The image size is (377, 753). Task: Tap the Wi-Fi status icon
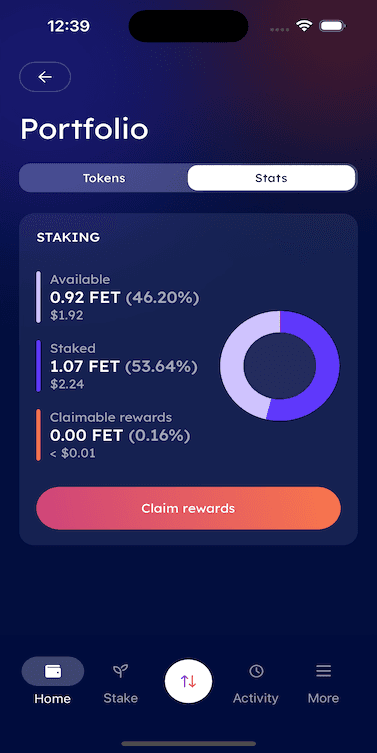point(304,26)
